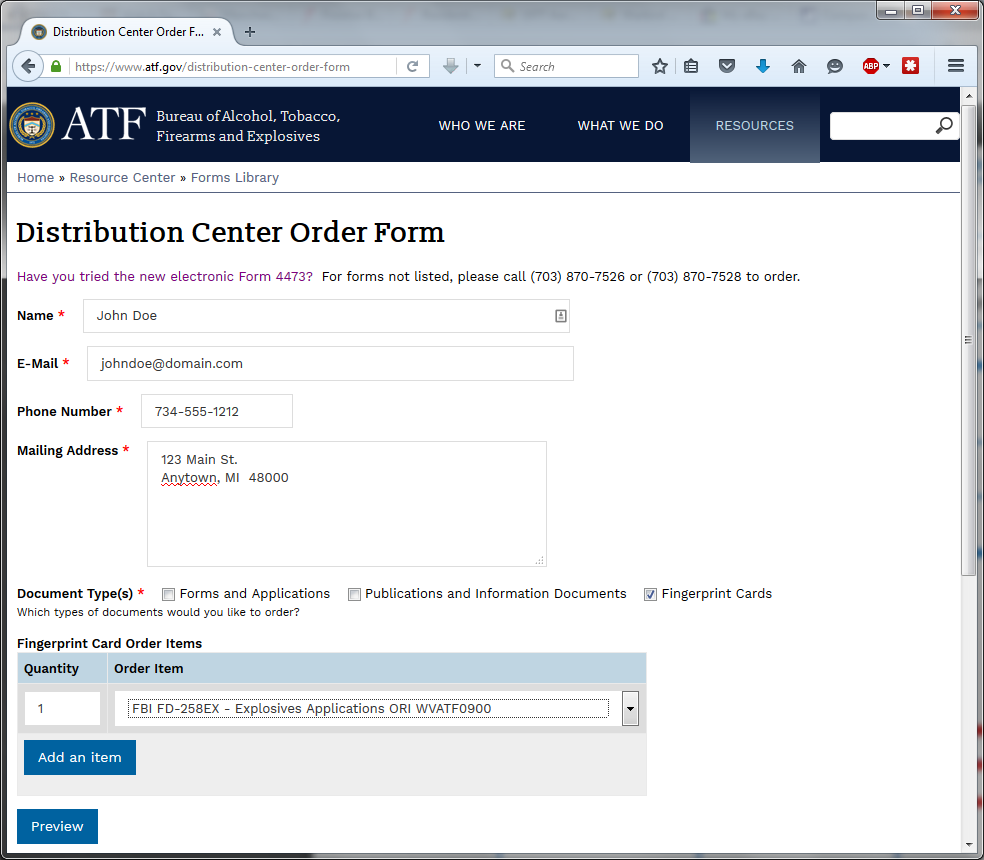Go to browser home page icon
This screenshot has height=860, width=984.
799,67
